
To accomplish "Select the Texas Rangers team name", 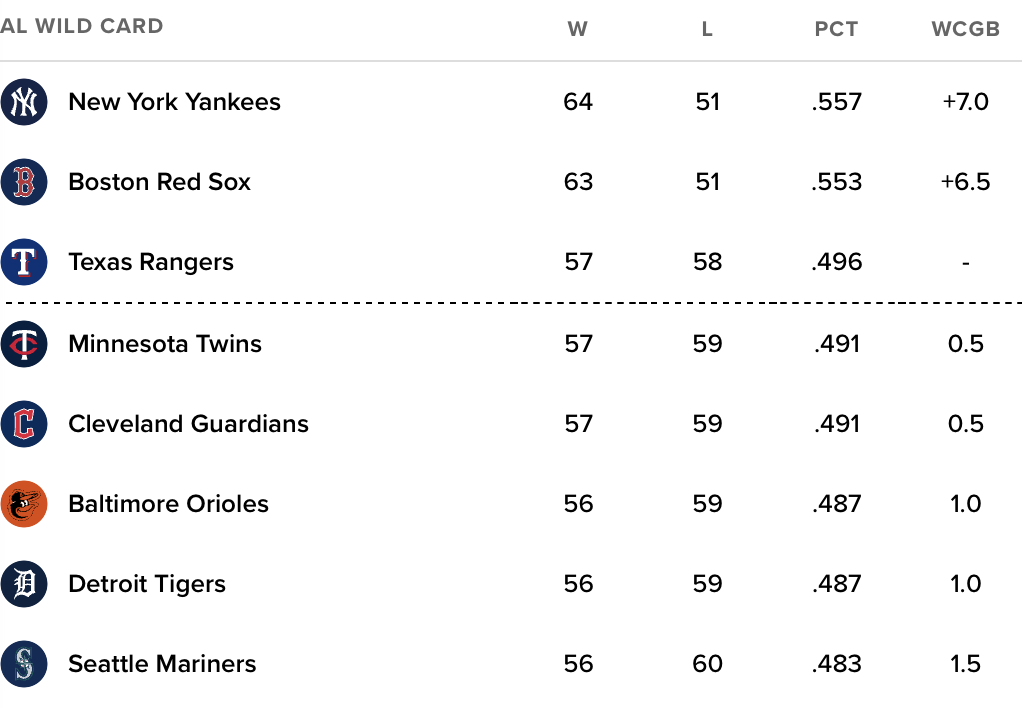I will pos(151,262).
